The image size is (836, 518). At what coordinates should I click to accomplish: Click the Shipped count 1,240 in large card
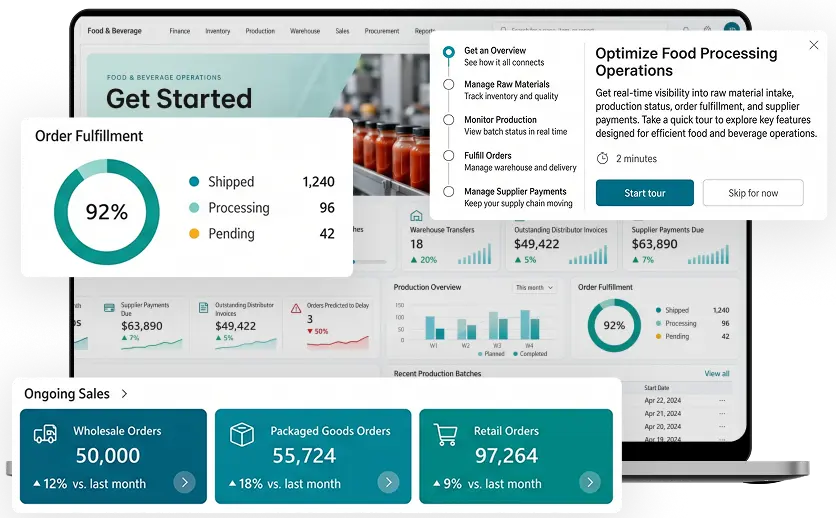(318, 182)
